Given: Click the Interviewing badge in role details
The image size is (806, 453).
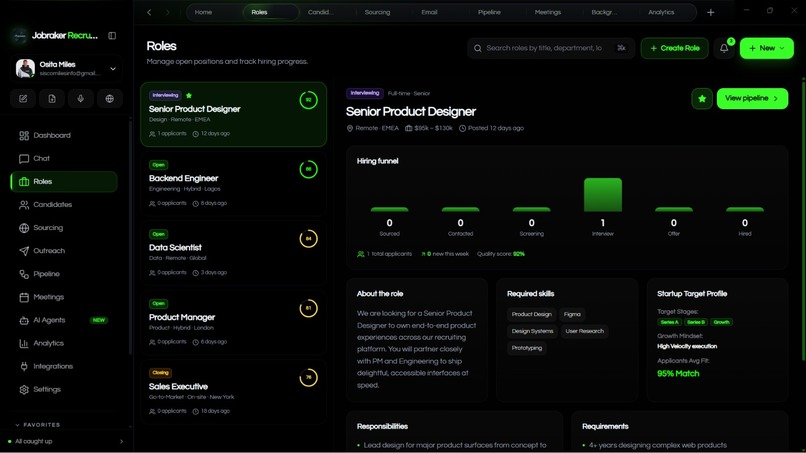Looking at the screenshot, I should point(365,93).
